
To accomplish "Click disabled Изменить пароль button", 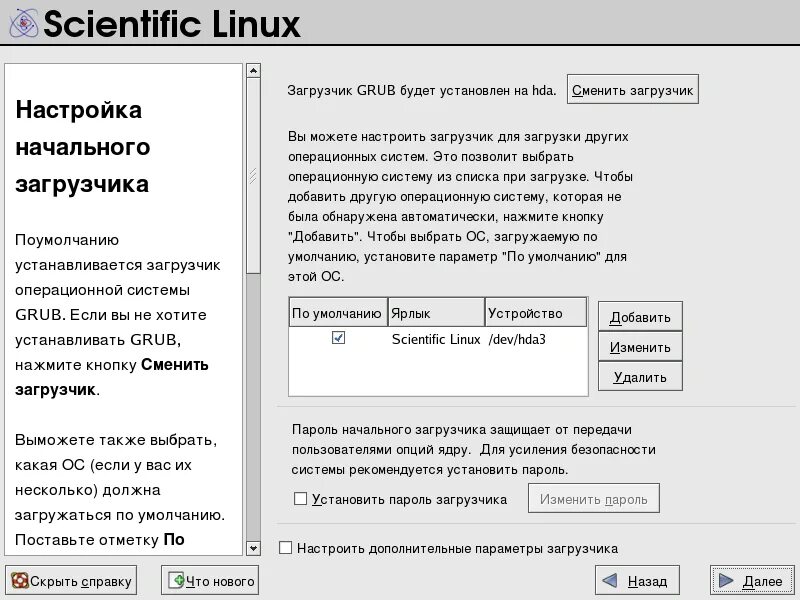I will pos(594,498).
